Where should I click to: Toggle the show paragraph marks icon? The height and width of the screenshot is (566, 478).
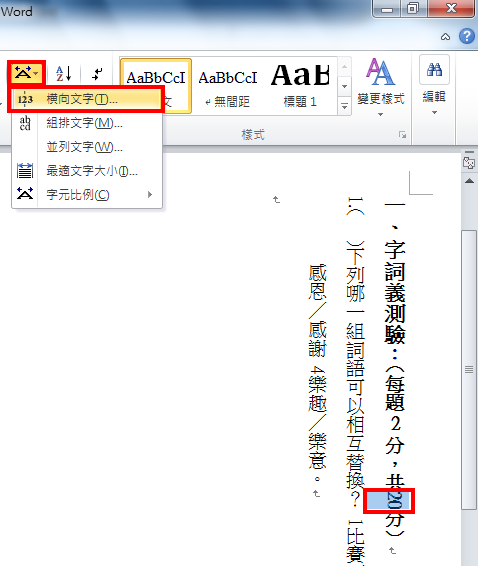(x=96, y=74)
